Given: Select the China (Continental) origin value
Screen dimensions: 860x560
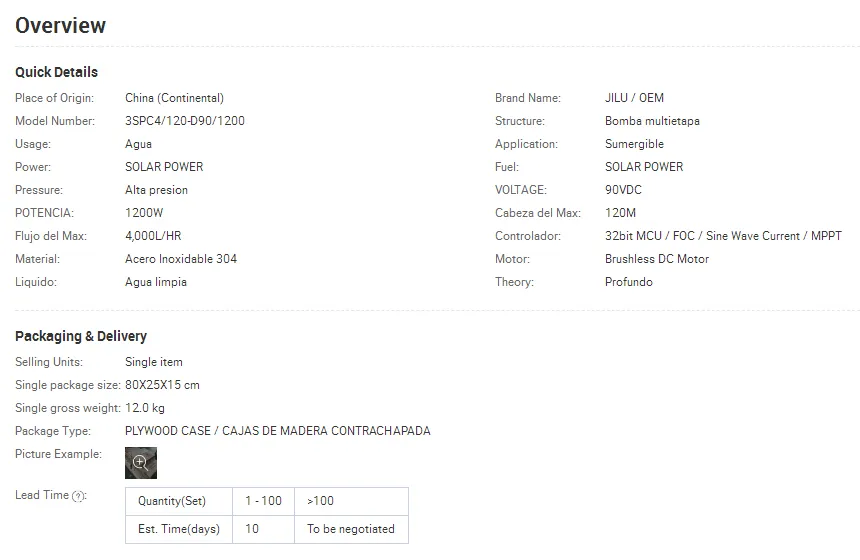Looking at the screenshot, I should click(x=174, y=98).
